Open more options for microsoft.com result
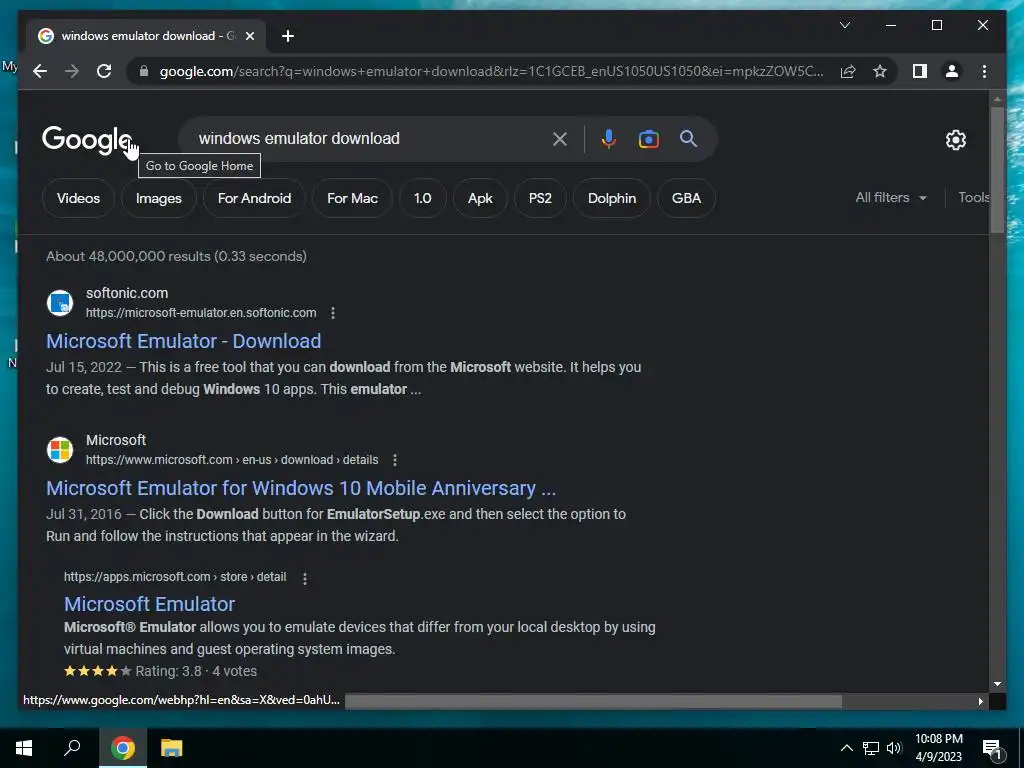The height and width of the screenshot is (768, 1024). tap(394, 460)
